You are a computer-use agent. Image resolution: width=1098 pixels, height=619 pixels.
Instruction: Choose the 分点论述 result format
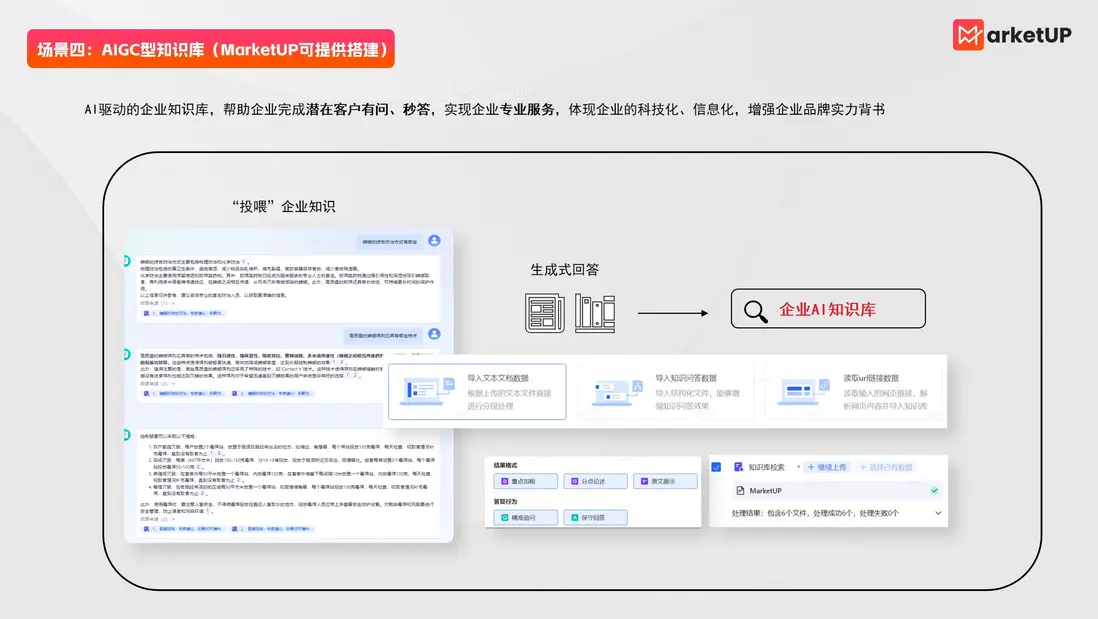(595, 481)
